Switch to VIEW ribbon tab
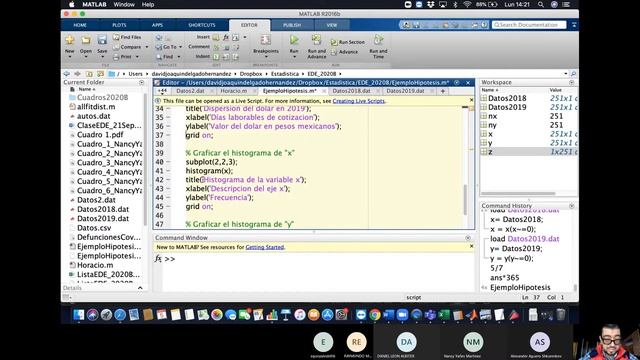 tap(332, 25)
